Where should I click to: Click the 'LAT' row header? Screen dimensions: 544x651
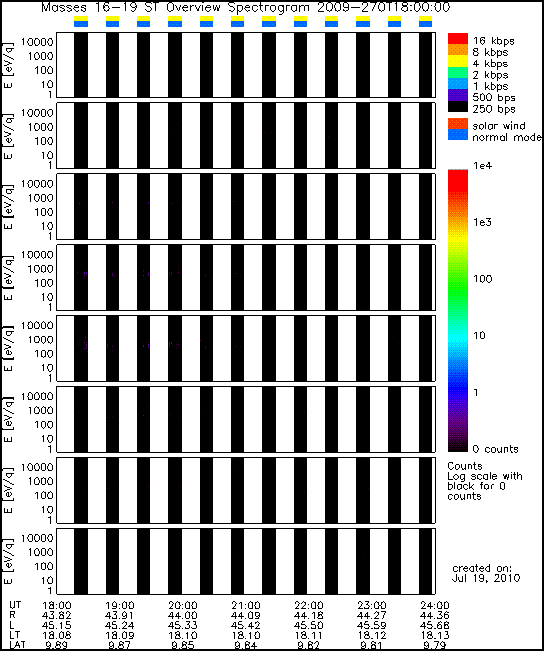pyautogui.click(x=17, y=645)
